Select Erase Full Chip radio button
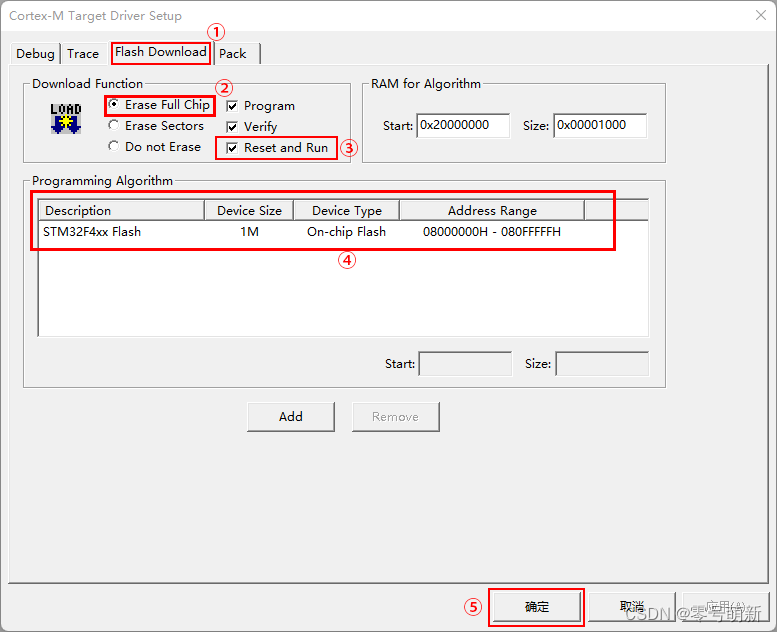Image resolution: width=777 pixels, height=632 pixels. (x=114, y=105)
